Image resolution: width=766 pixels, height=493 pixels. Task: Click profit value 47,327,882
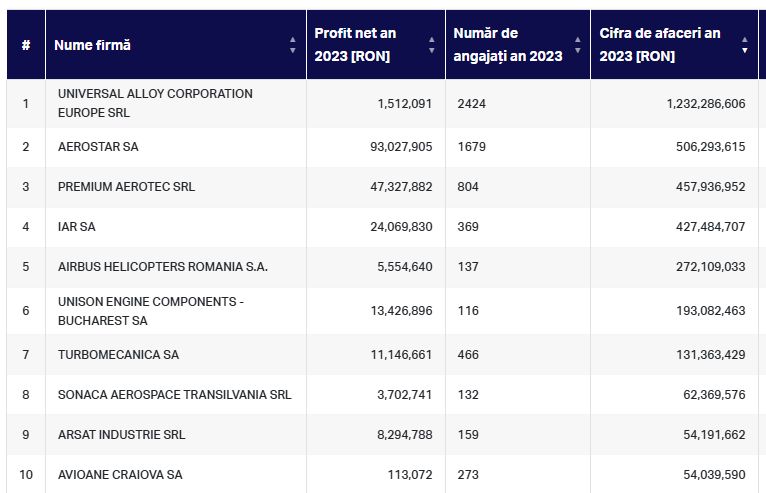pyautogui.click(x=401, y=187)
